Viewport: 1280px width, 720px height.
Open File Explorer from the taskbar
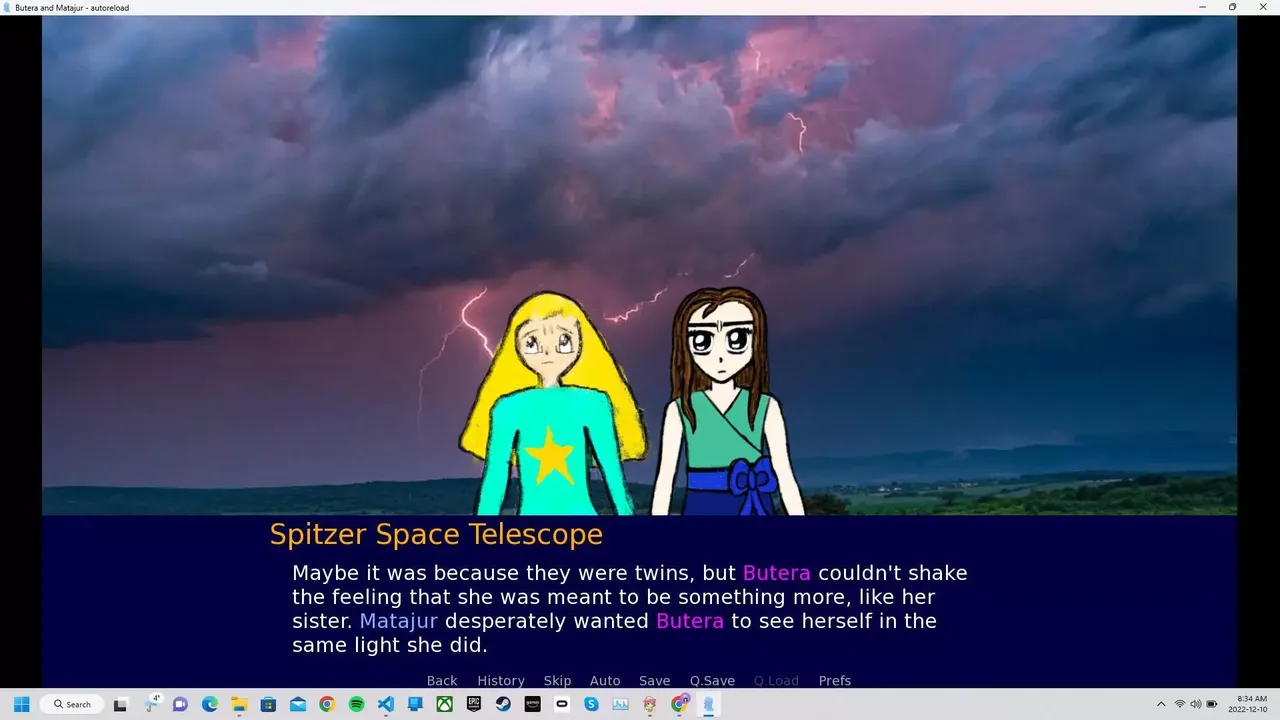(239, 704)
